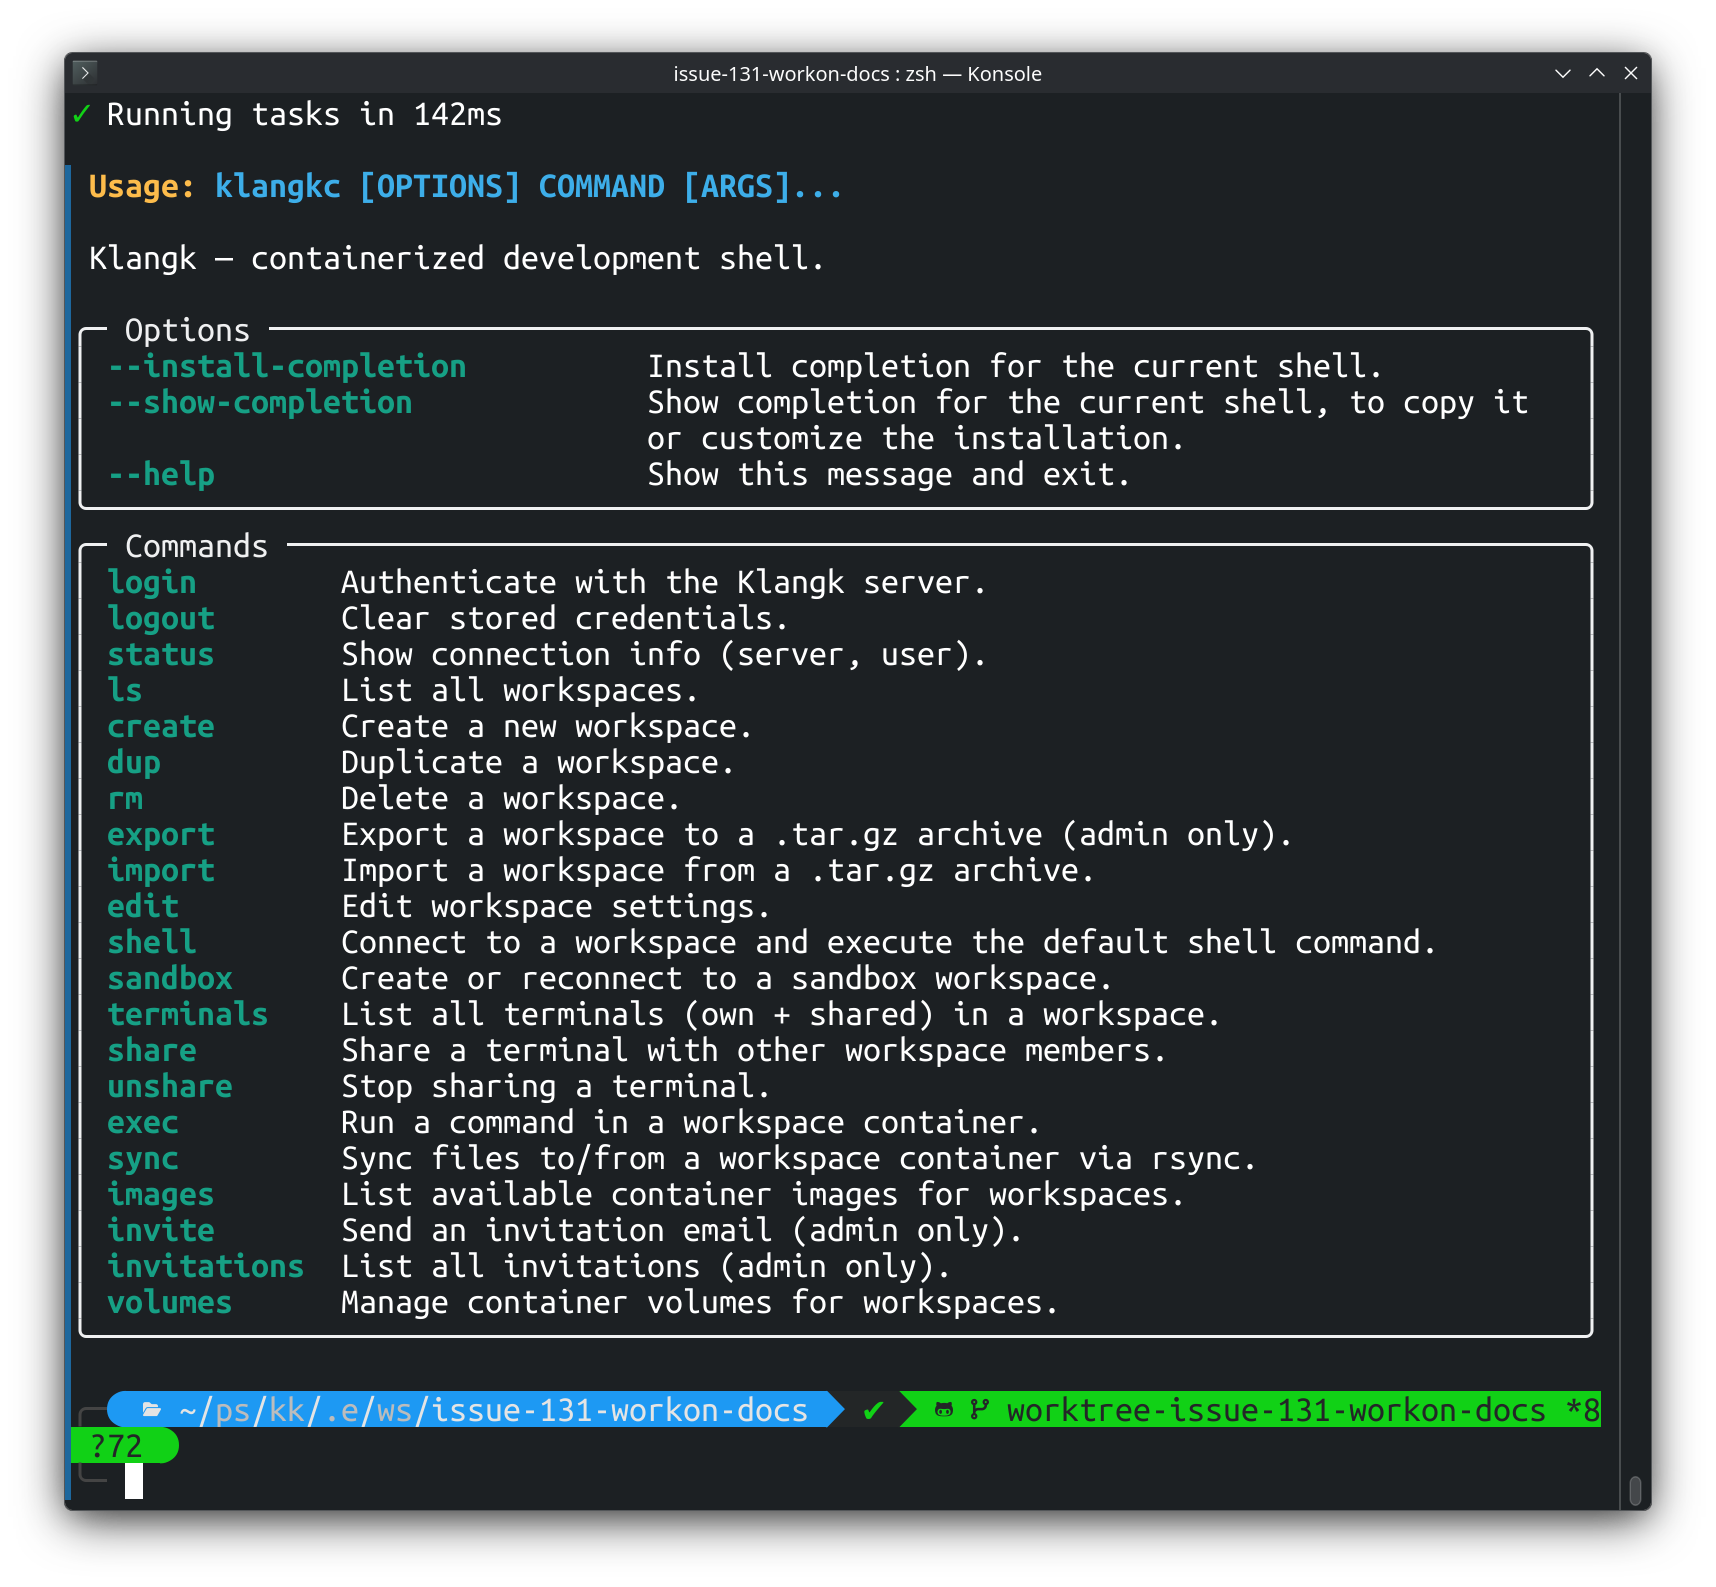
Task: Click the 'import' command name
Action: pos(161,870)
